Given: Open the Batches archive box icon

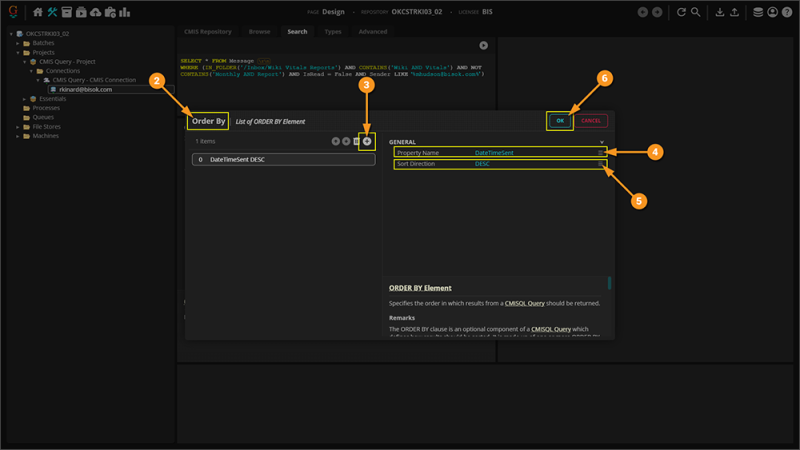Looking at the screenshot, I should pyautogui.click(x=66, y=12).
